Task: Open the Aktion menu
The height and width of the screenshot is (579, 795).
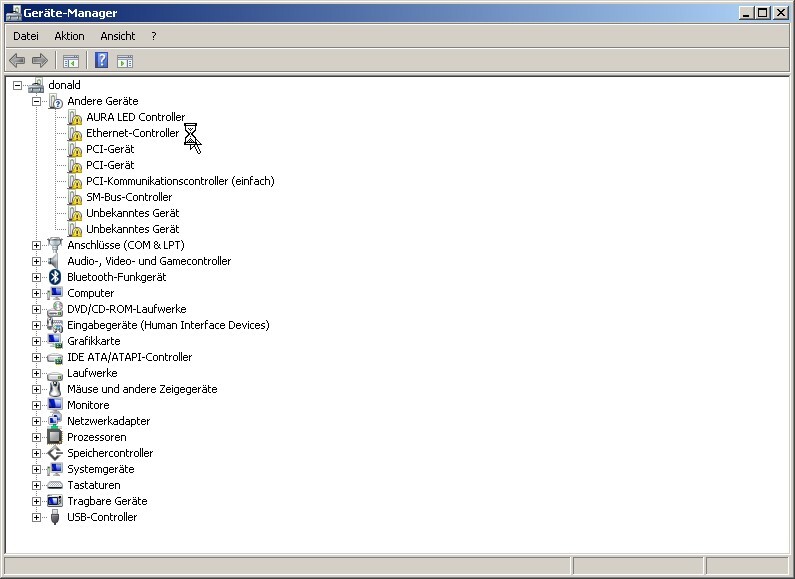Action: (x=69, y=36)
